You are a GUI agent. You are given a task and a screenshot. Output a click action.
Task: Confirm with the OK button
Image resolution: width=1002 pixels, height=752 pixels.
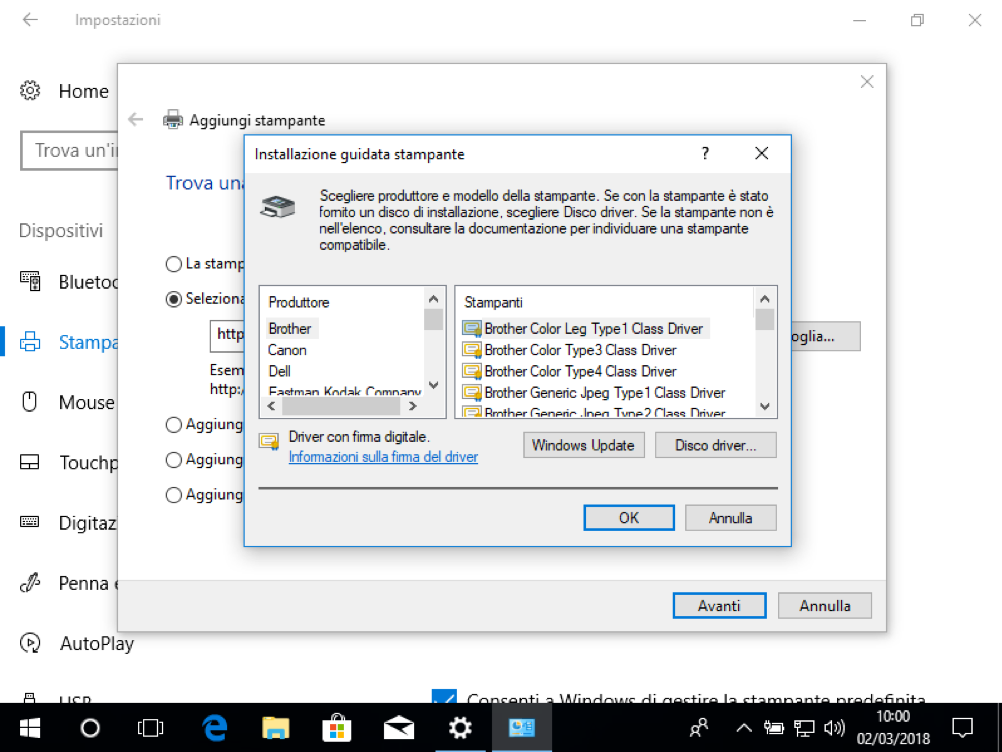[629, 518]
